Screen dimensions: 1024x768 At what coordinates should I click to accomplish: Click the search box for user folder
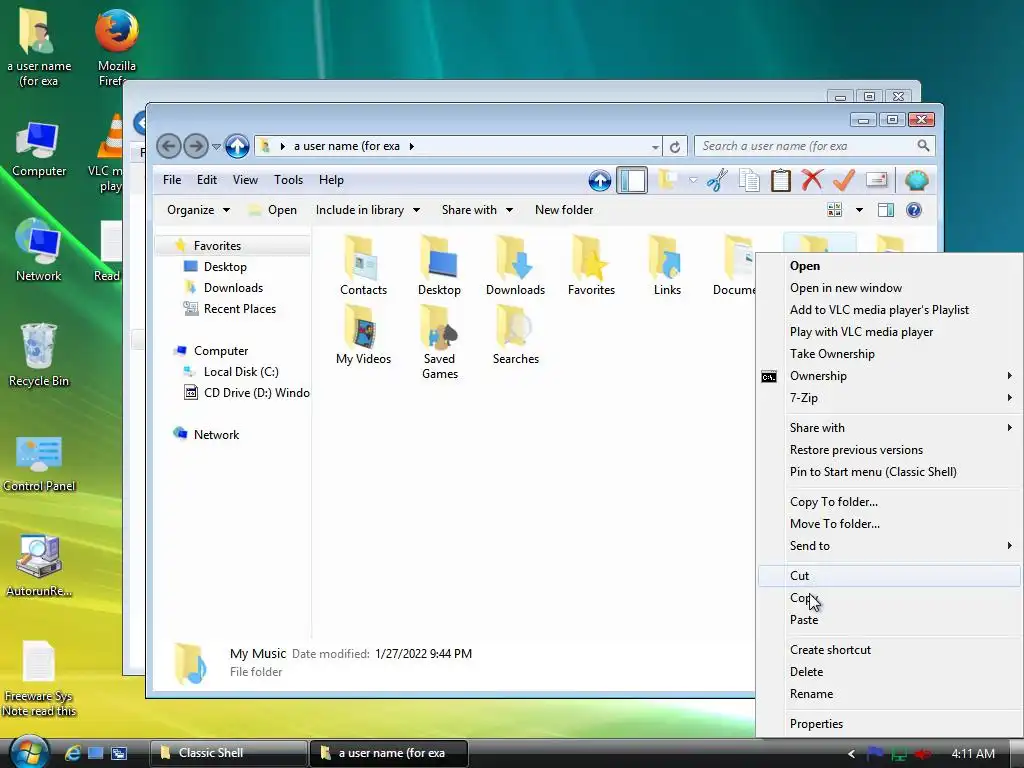click(x=814, y=146)
